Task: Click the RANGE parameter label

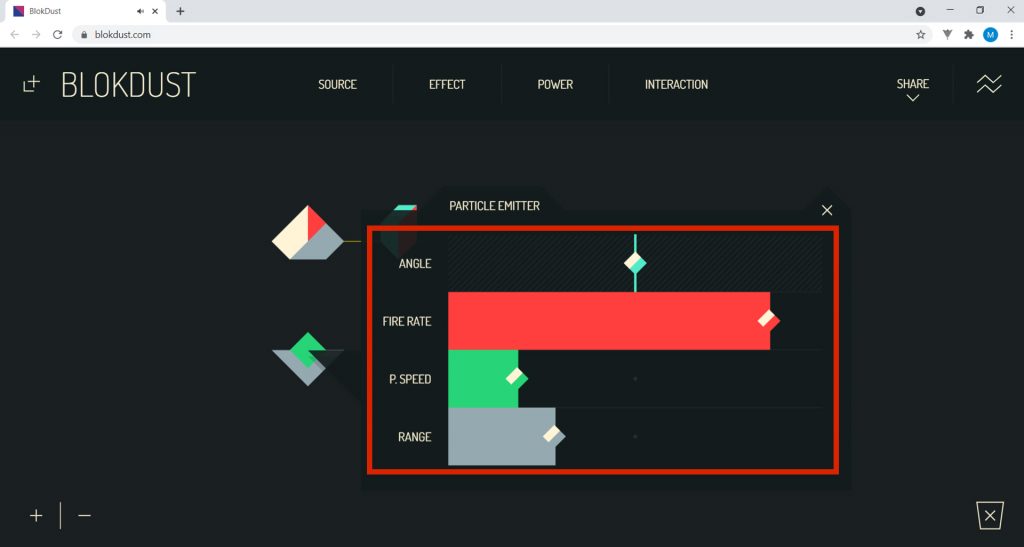Action: coord(415,437)
